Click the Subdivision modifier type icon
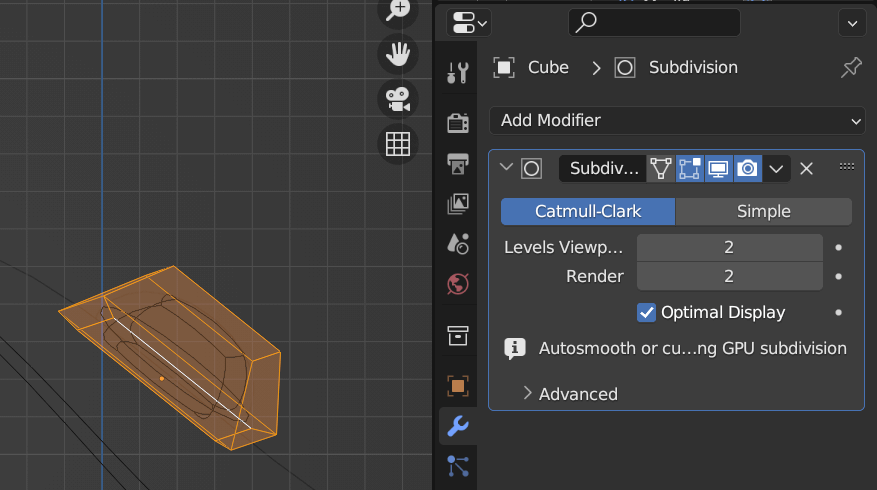877x490 pixels. [531, 168]
